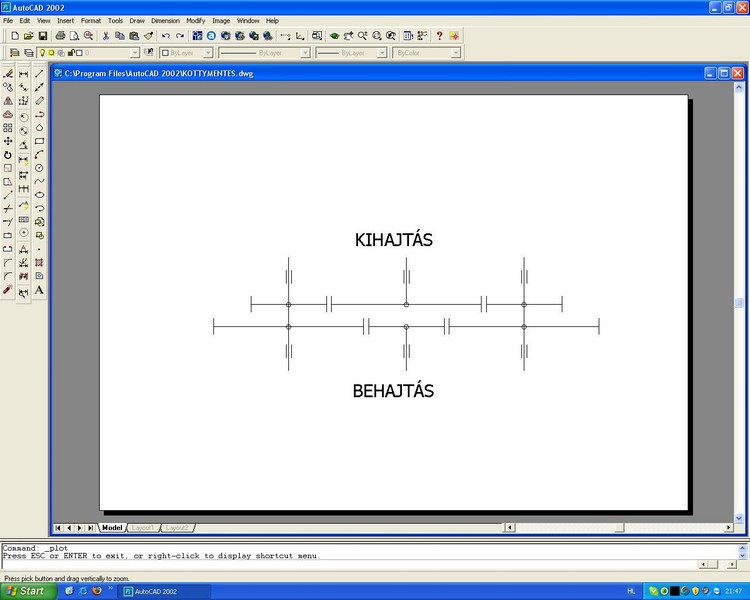The image size is (750, 600).
Task: Toggle the layer lock icon
Action: pos(71,53)
